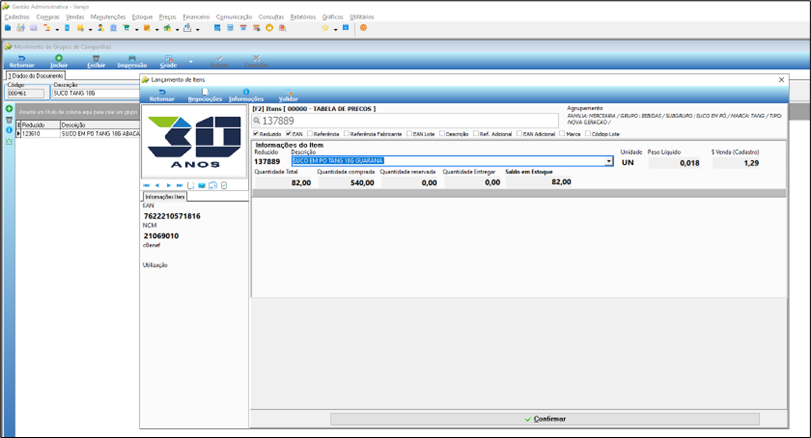Click the Grade icon in main toolbar
This screenshot has width=811, height=438.
pyautogui.click(x=169, y=58)
